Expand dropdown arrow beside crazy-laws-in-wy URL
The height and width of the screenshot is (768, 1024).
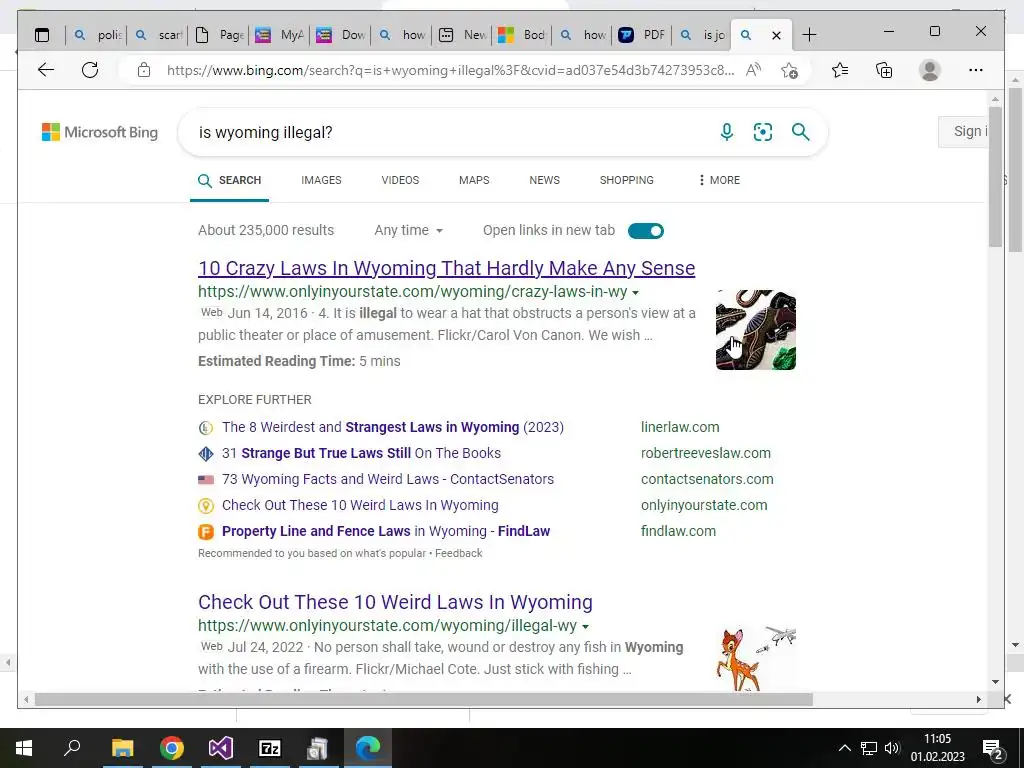[x=635, y=293]
